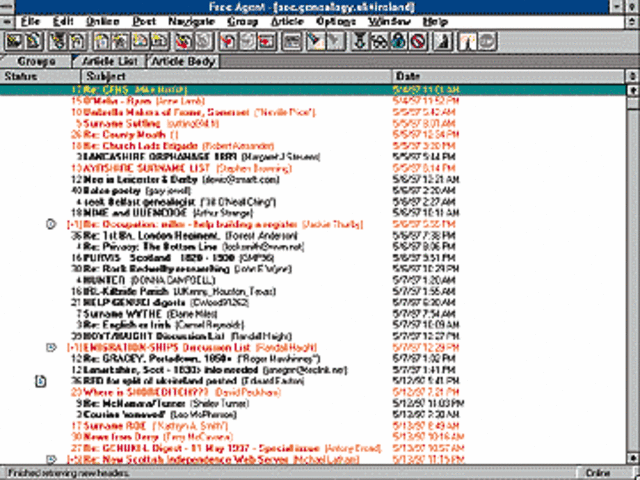Sort by the Status column header

coord(40,76)
